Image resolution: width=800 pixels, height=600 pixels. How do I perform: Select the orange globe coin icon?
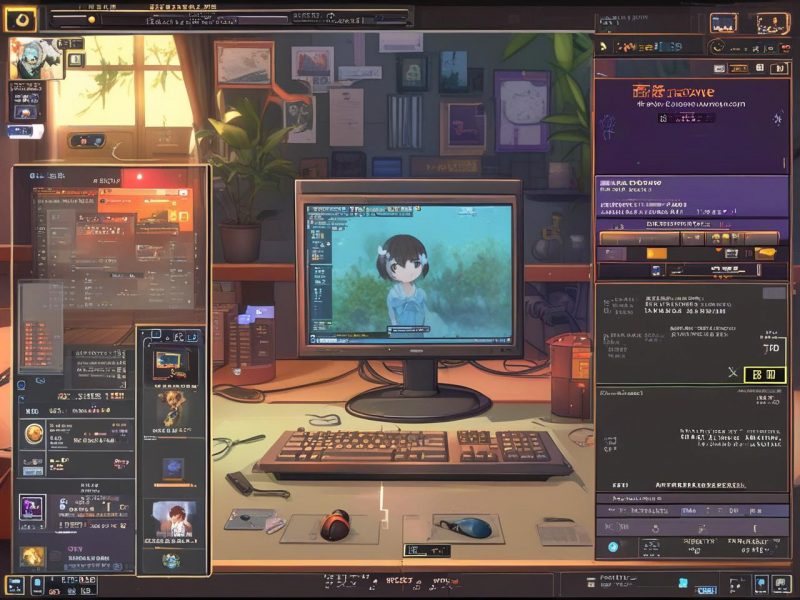(x=34, y=434)
